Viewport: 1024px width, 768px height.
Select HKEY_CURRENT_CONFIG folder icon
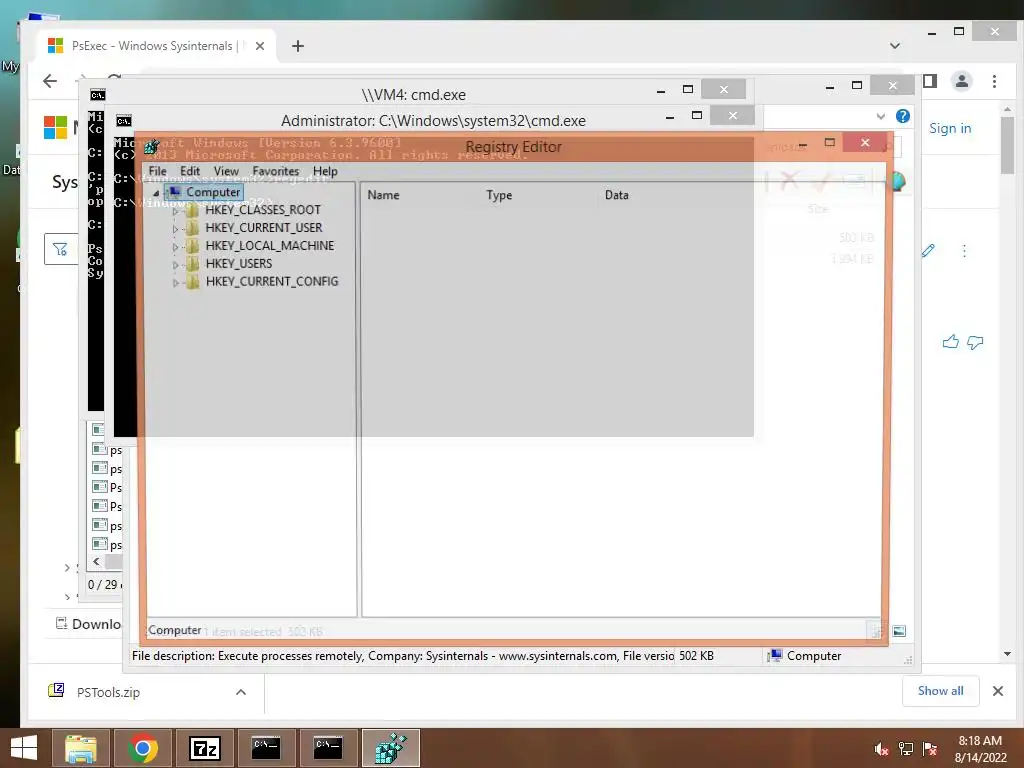click(x=192, y=281)
